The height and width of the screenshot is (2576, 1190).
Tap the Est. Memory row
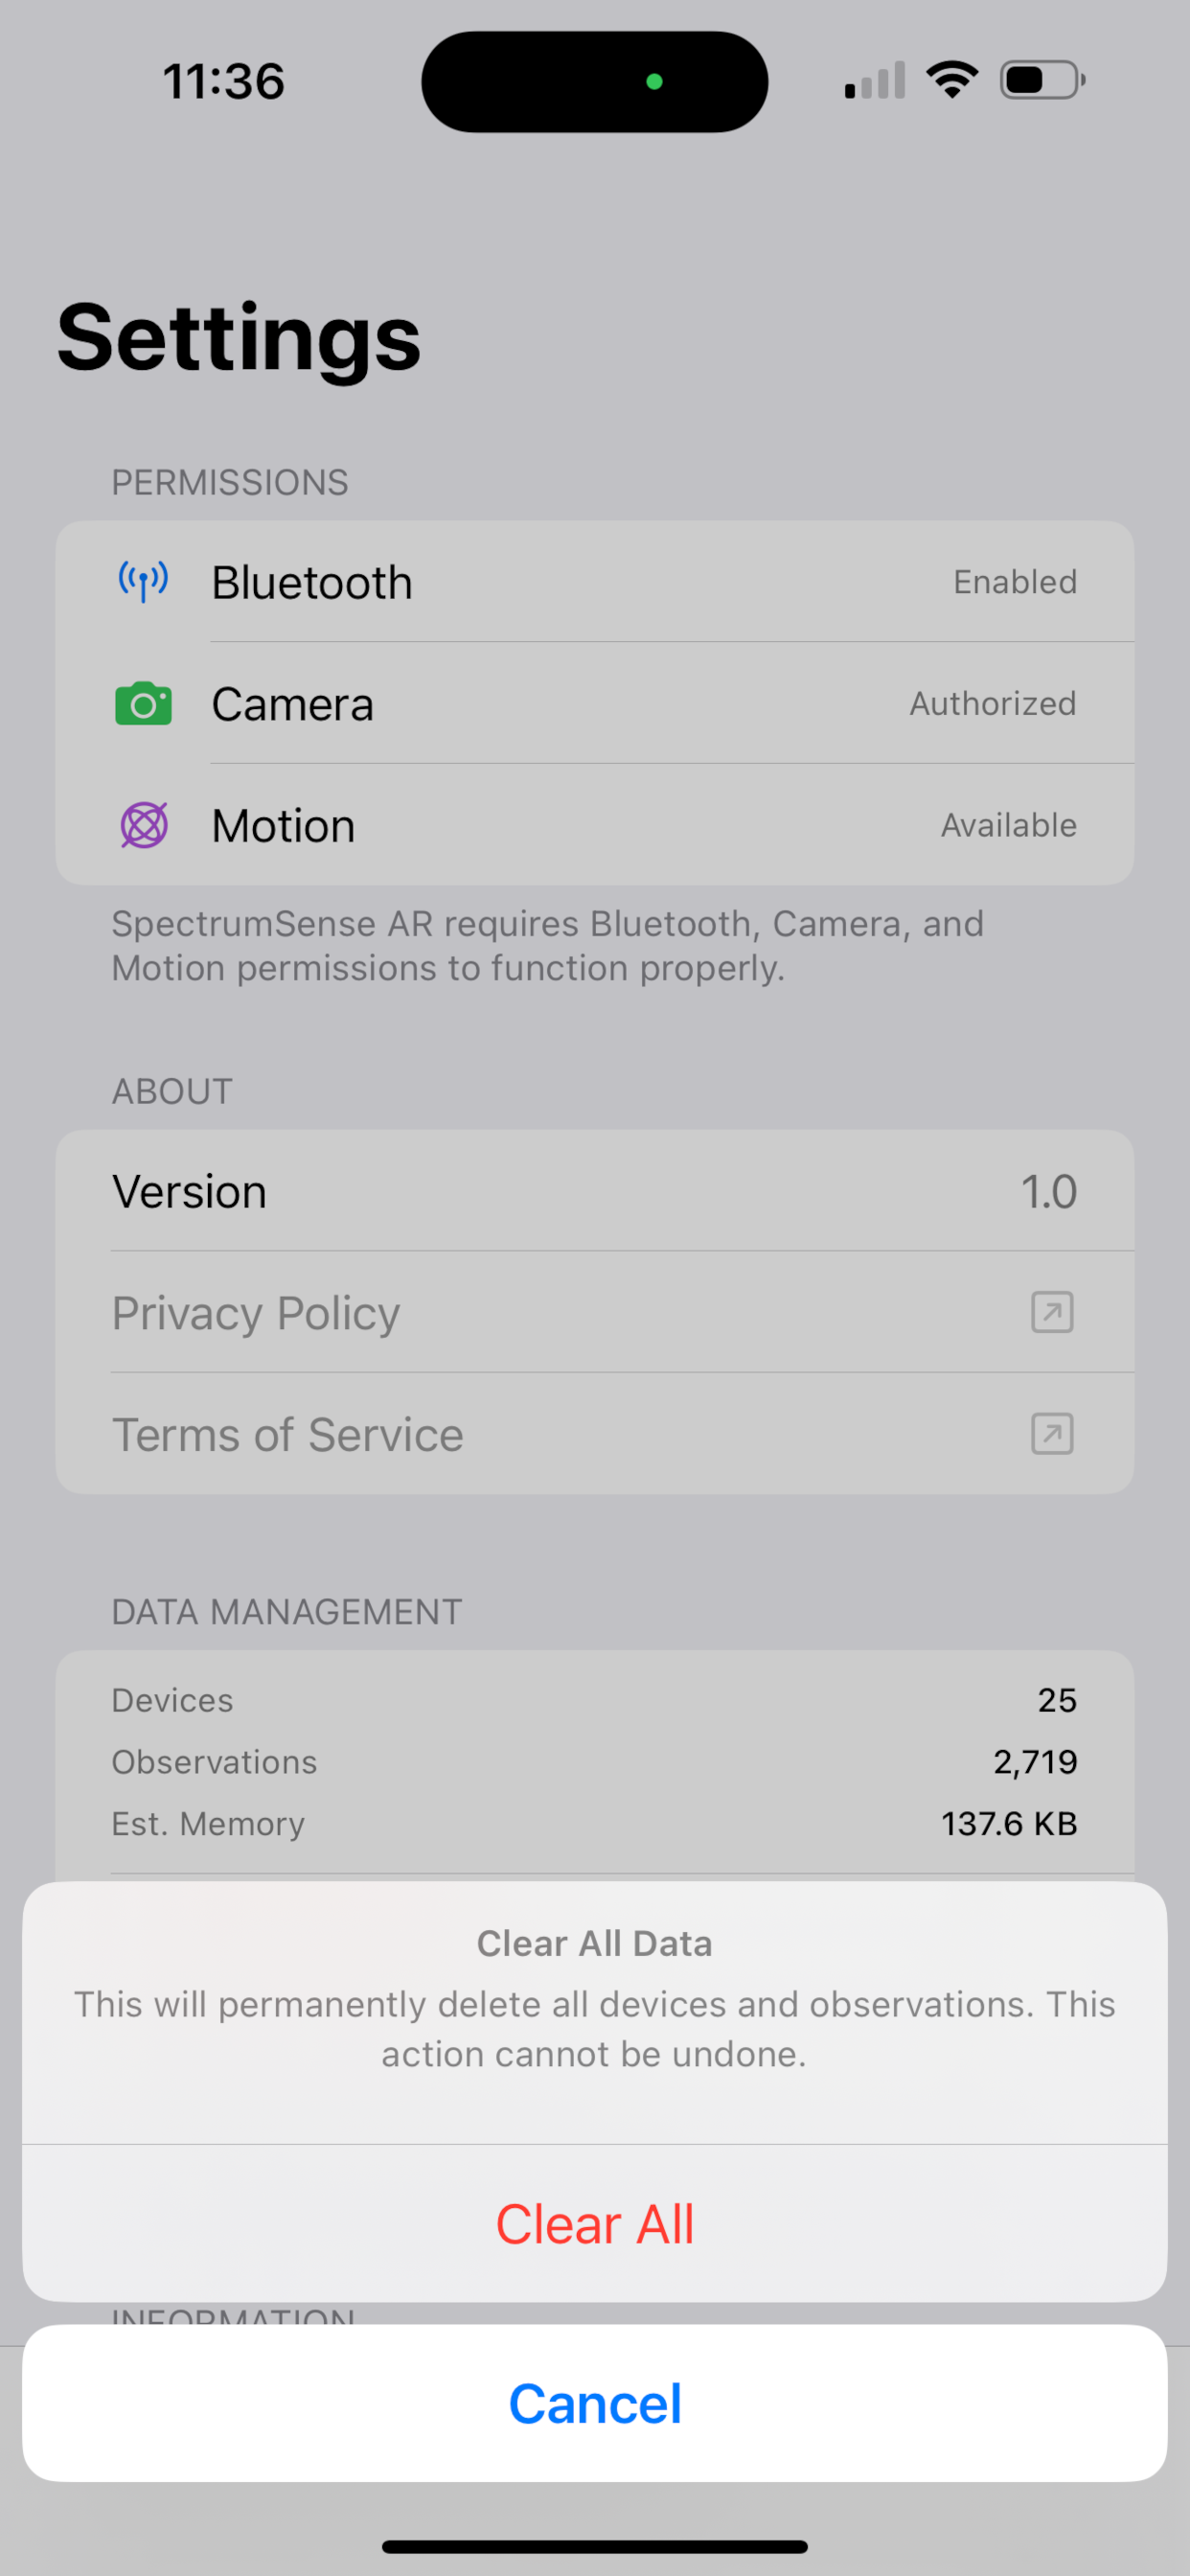coord(595,1824)
